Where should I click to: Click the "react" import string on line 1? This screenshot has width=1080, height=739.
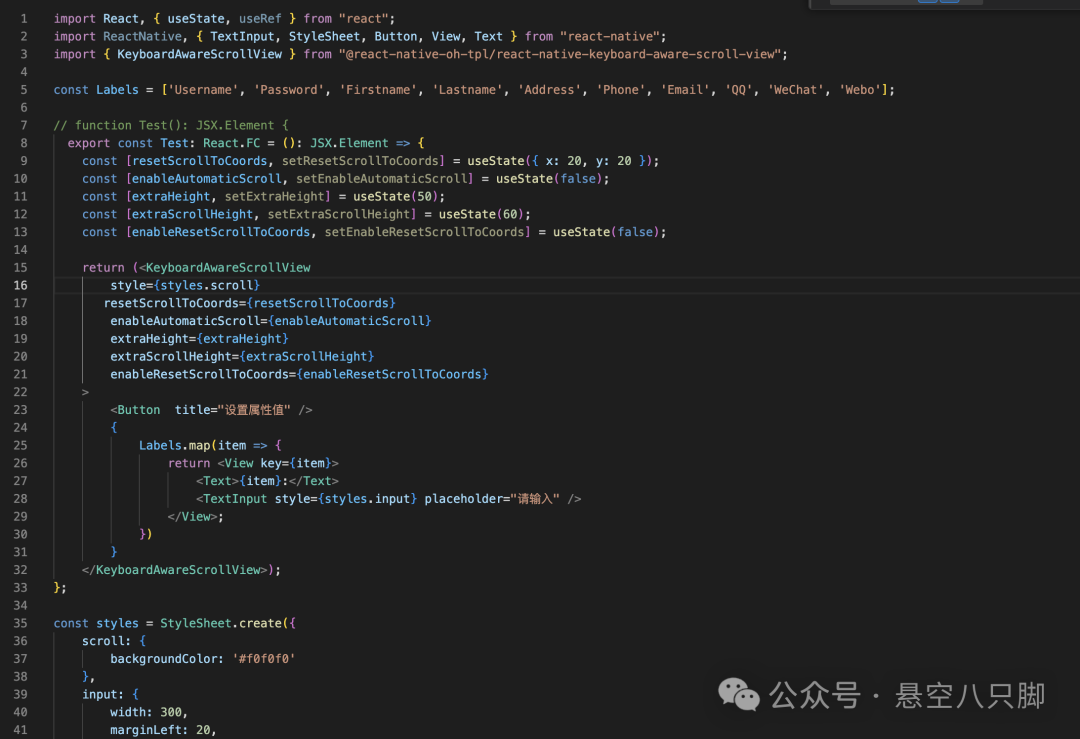(x=363, y=19)
